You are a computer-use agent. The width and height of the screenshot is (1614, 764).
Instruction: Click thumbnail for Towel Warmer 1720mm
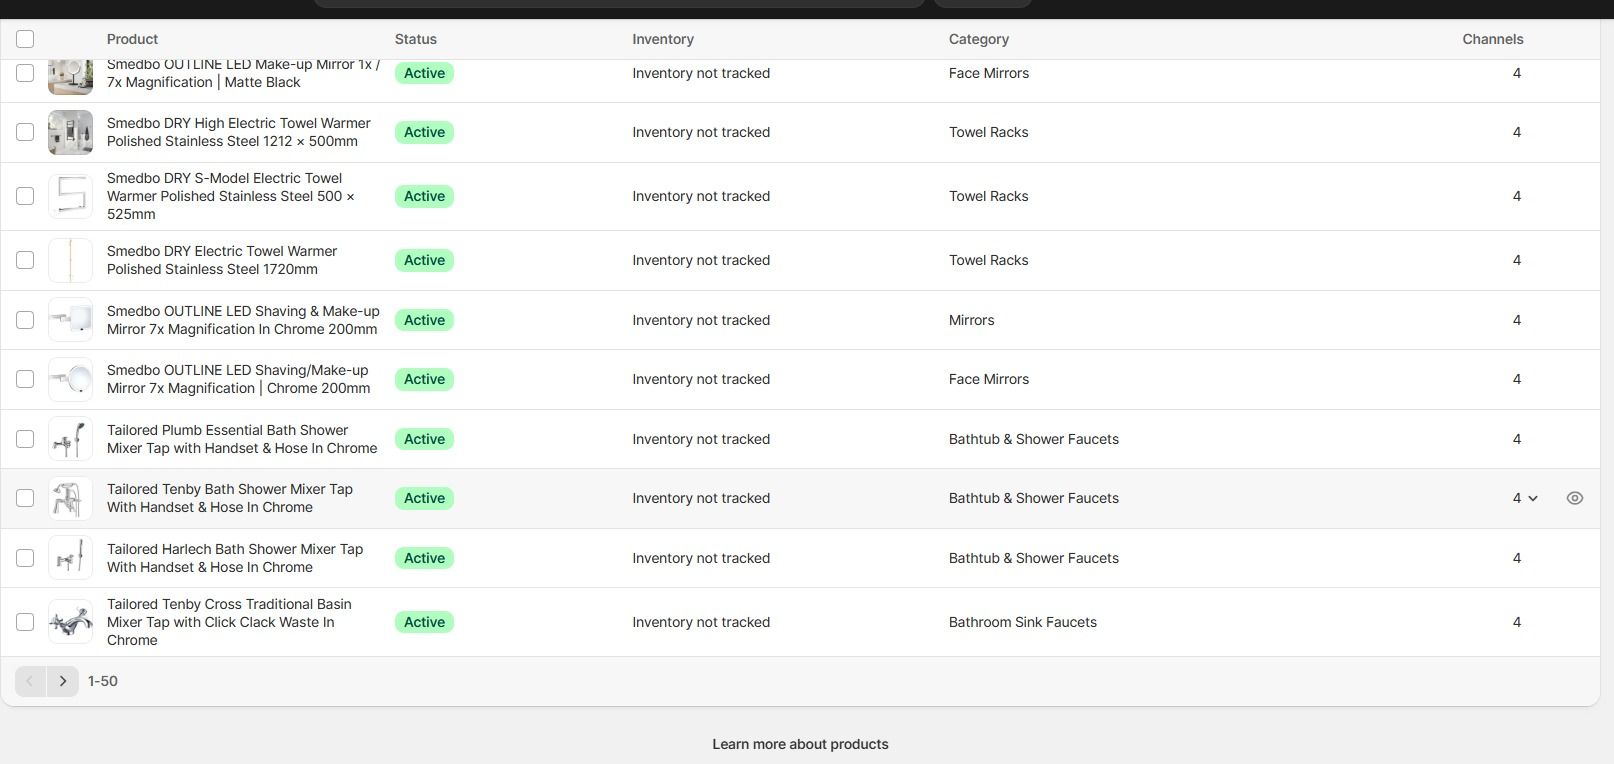[x=70, y=260]
